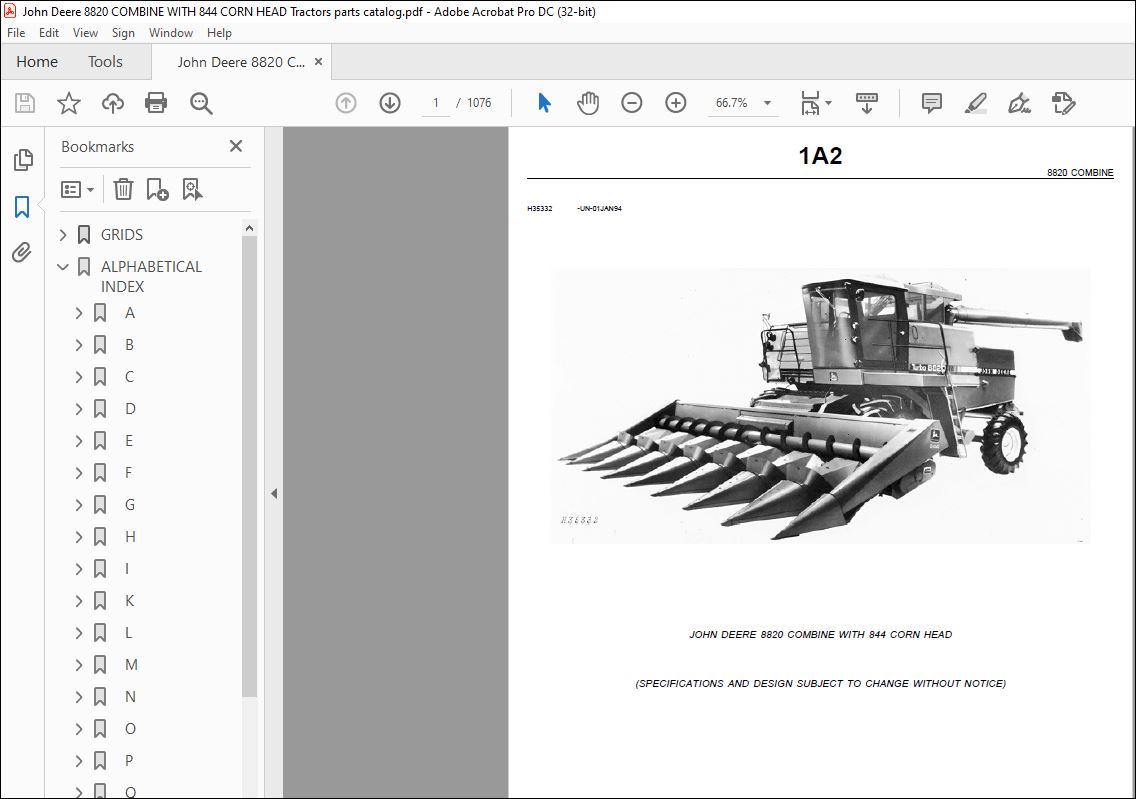The height and width of the screenshot is (799, 1136).
Task: Select the ALPHABETICAL INDEX bookmark label
Action: tap(151, 277)
